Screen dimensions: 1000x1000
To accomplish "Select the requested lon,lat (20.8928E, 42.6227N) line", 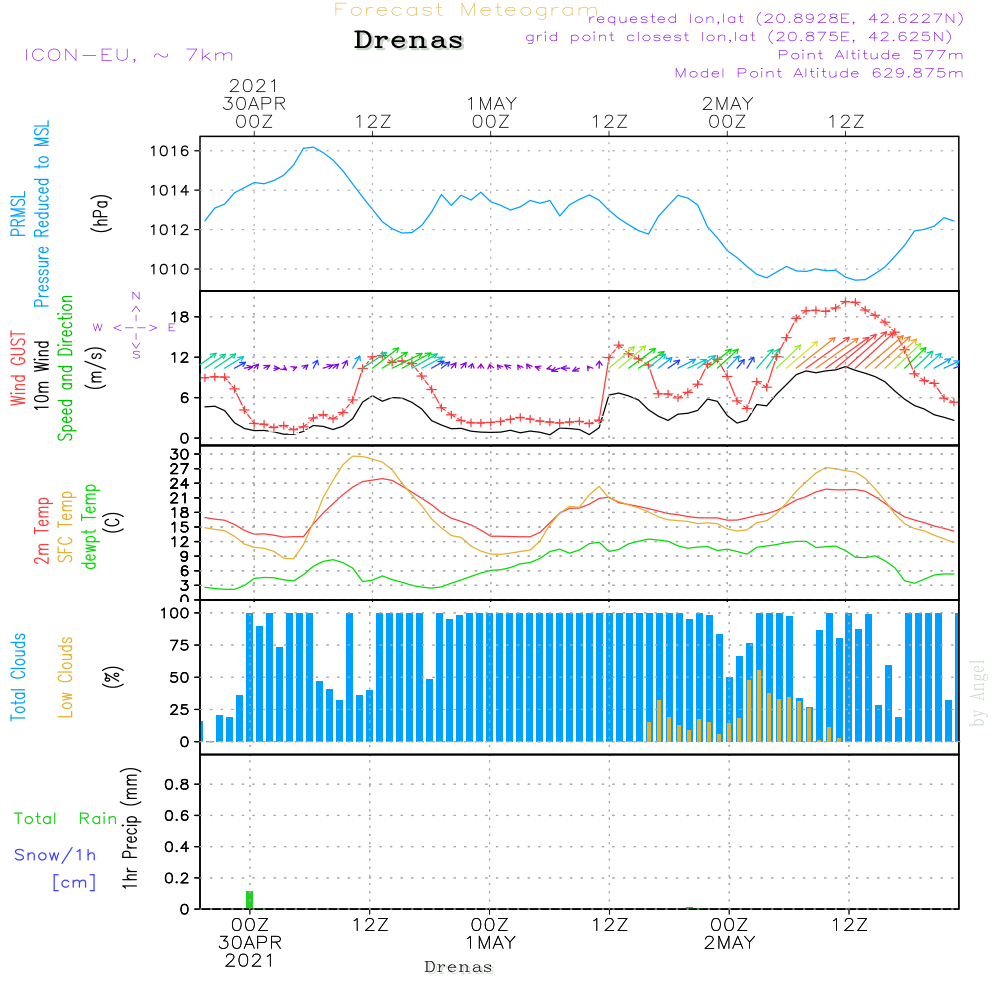I will pyautogui.click(x=776, y=18).
